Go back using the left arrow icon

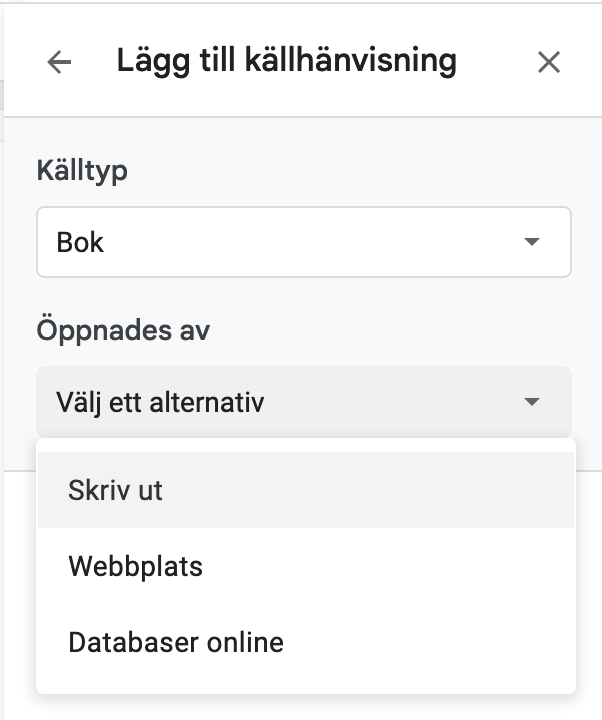coord(59,62)
